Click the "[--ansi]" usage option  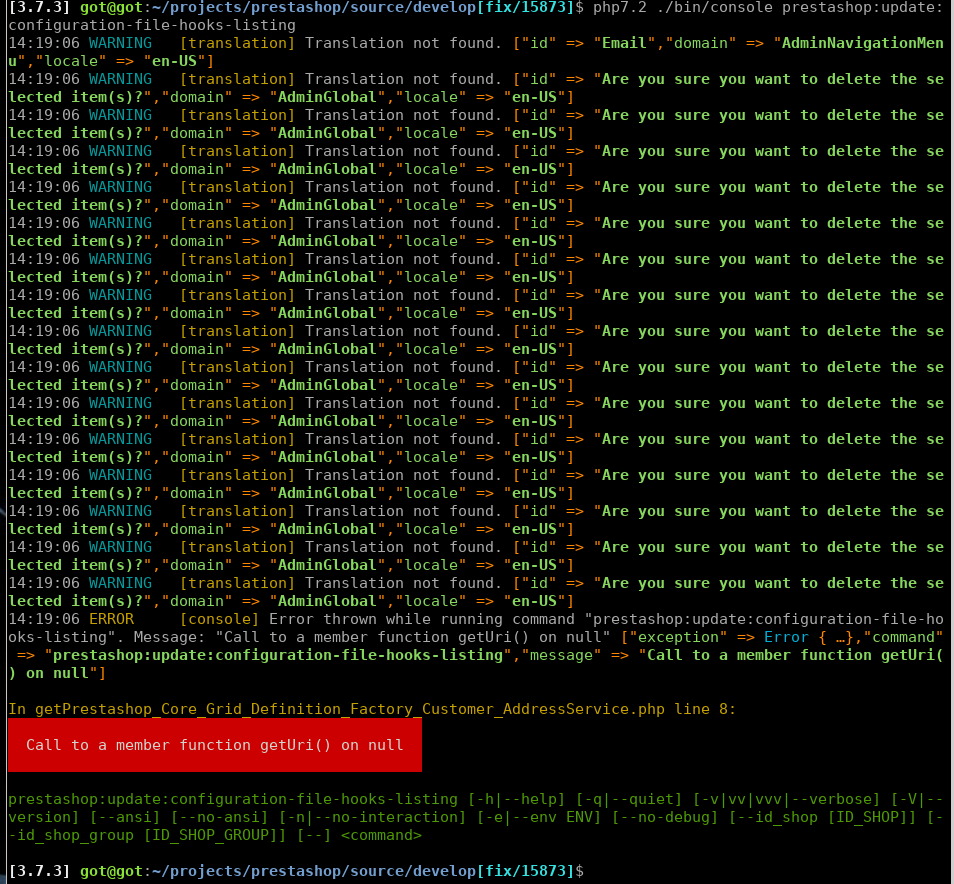pyautogui.click(x=125, y=817)
